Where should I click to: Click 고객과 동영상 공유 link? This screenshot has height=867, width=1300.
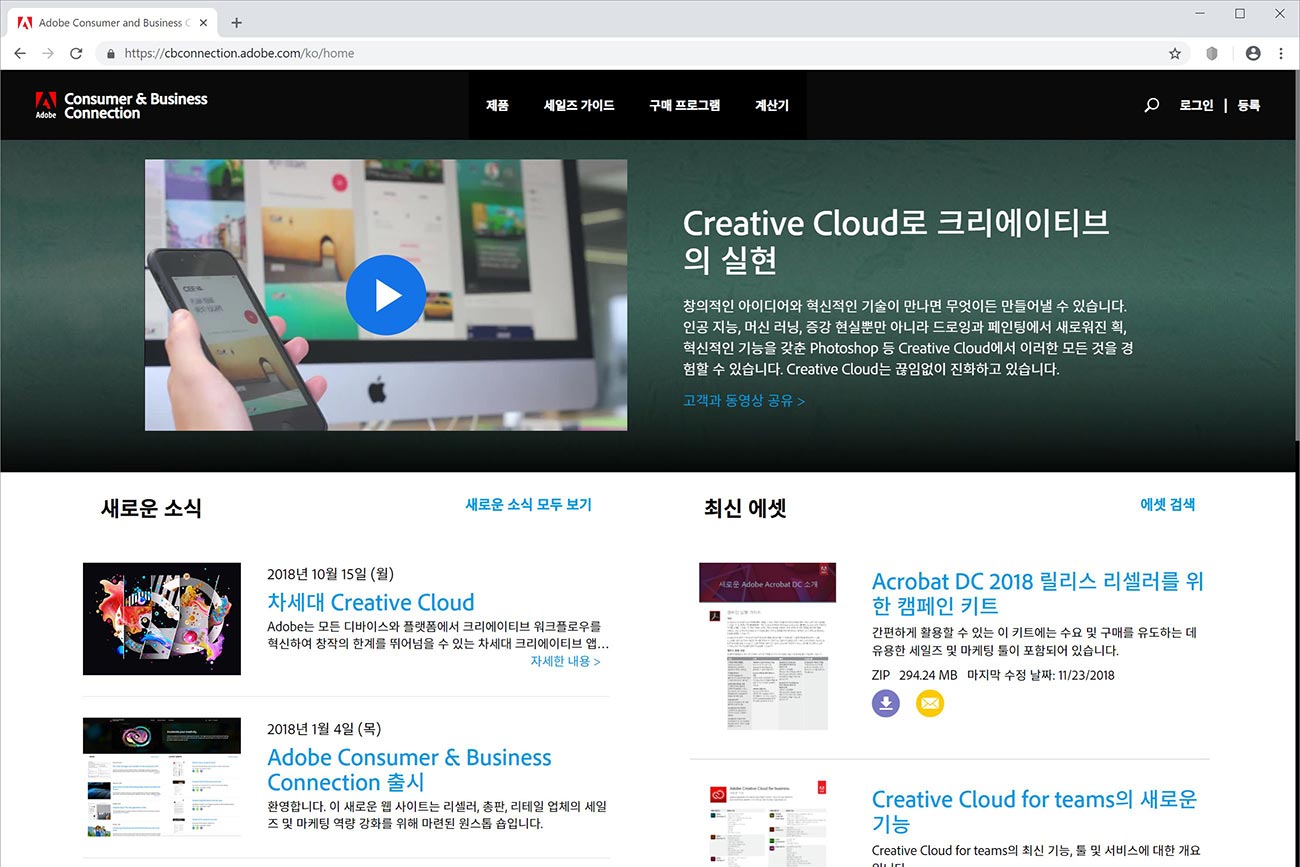744,401
